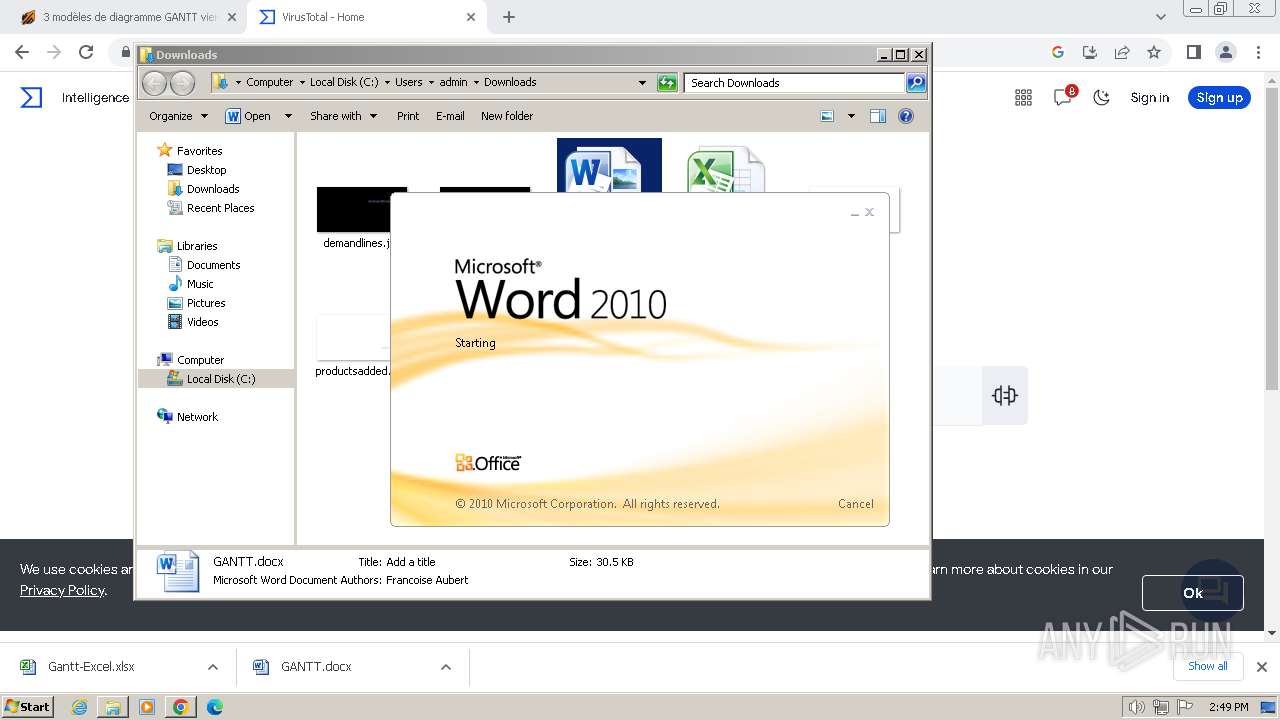Screen dimensions: 1280x720
Task: Select Local Disk (C:) in breadcrumb
Action: 344,82
